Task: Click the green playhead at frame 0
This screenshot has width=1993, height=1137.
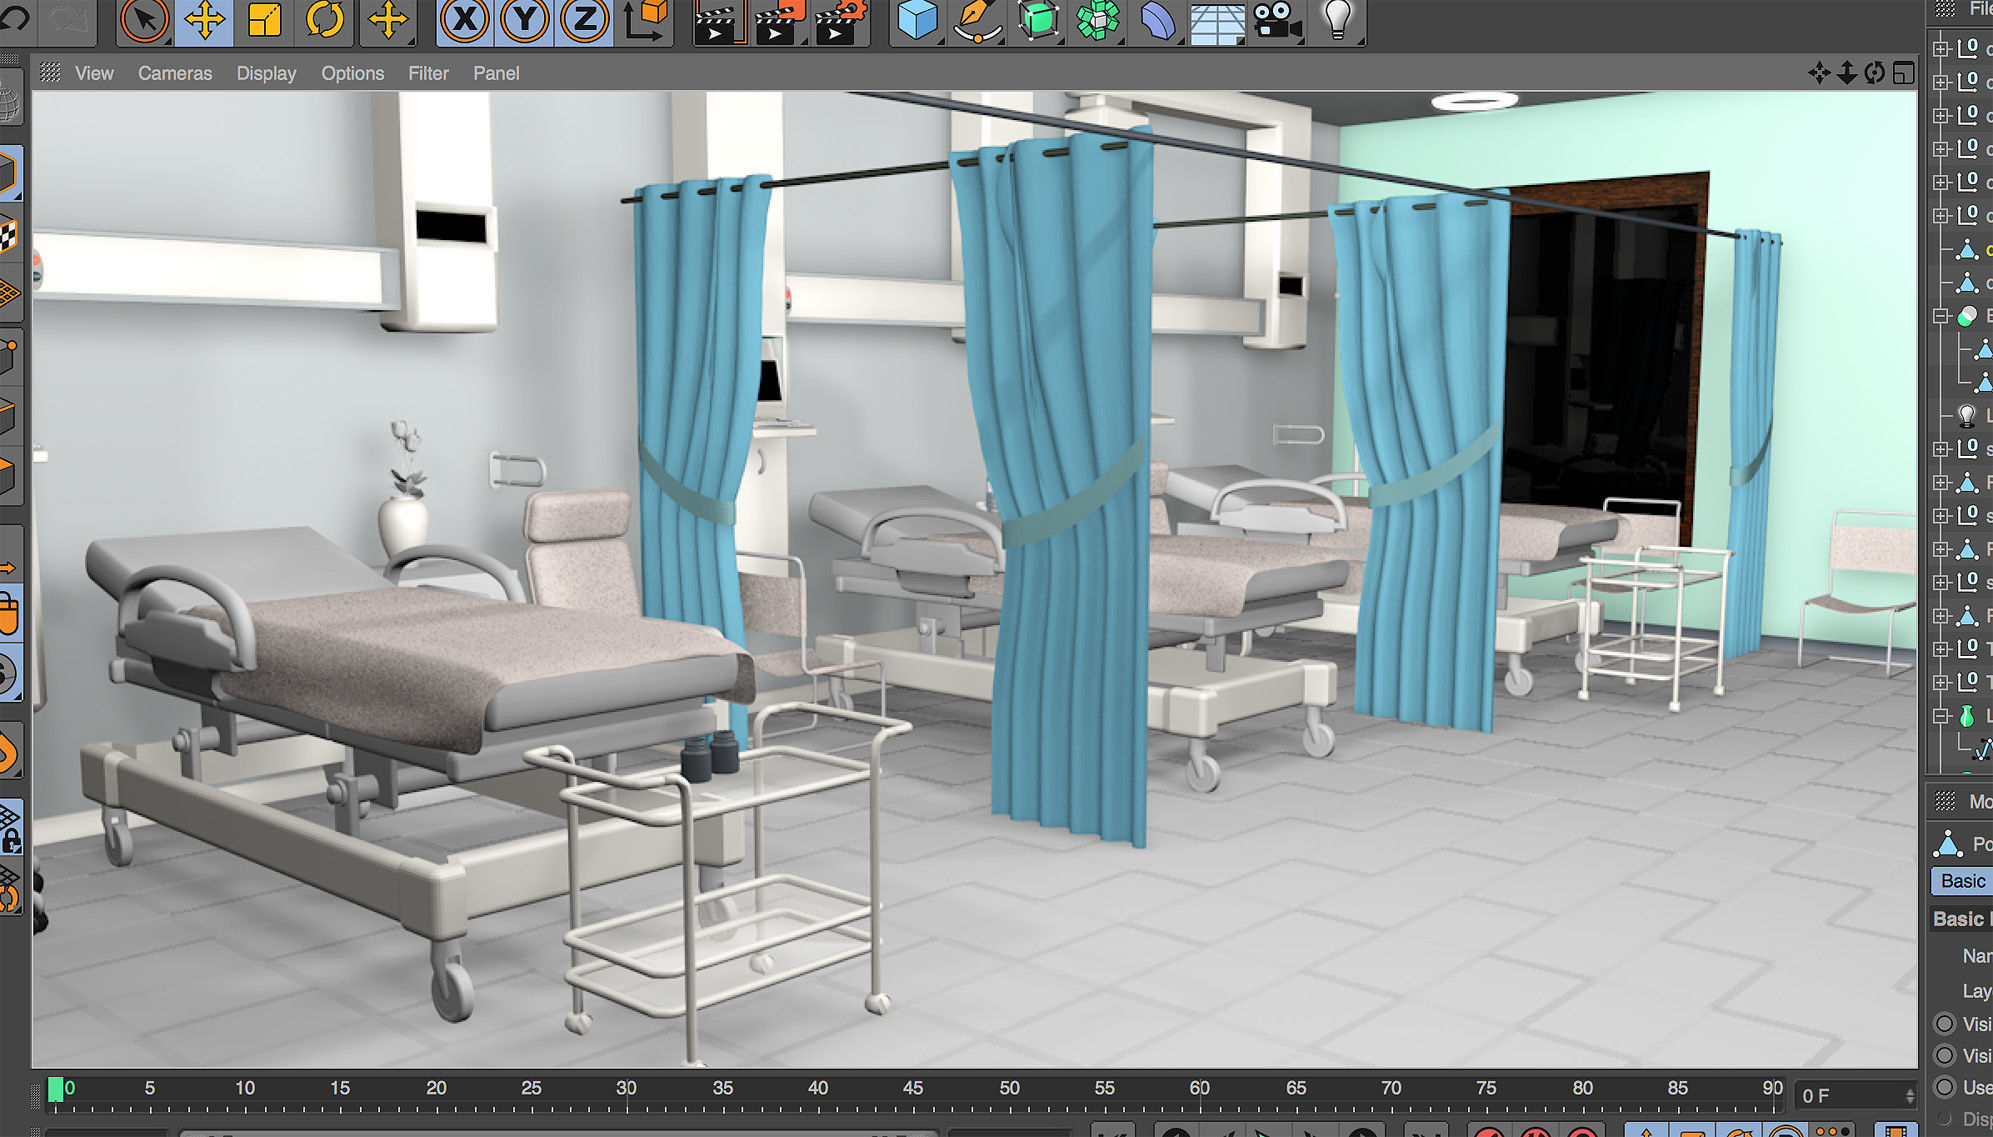Action: (x=56, y=1089)
